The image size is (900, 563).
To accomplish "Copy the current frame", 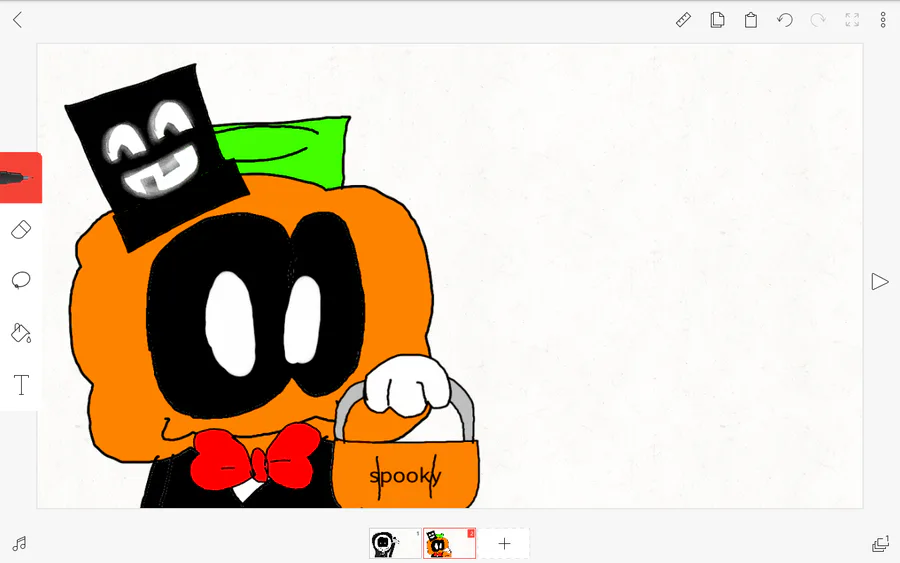I will pyautogui.click(x=717, y=20).
